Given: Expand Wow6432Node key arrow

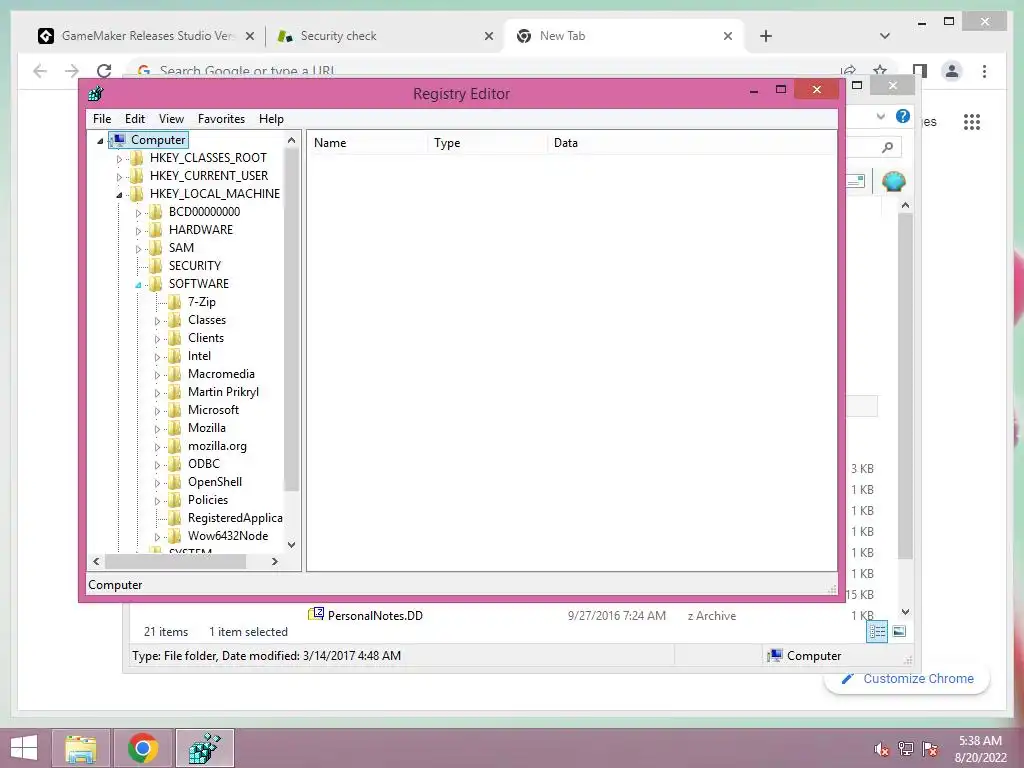Looking at the screenshot, I should (x=157, y=537).
